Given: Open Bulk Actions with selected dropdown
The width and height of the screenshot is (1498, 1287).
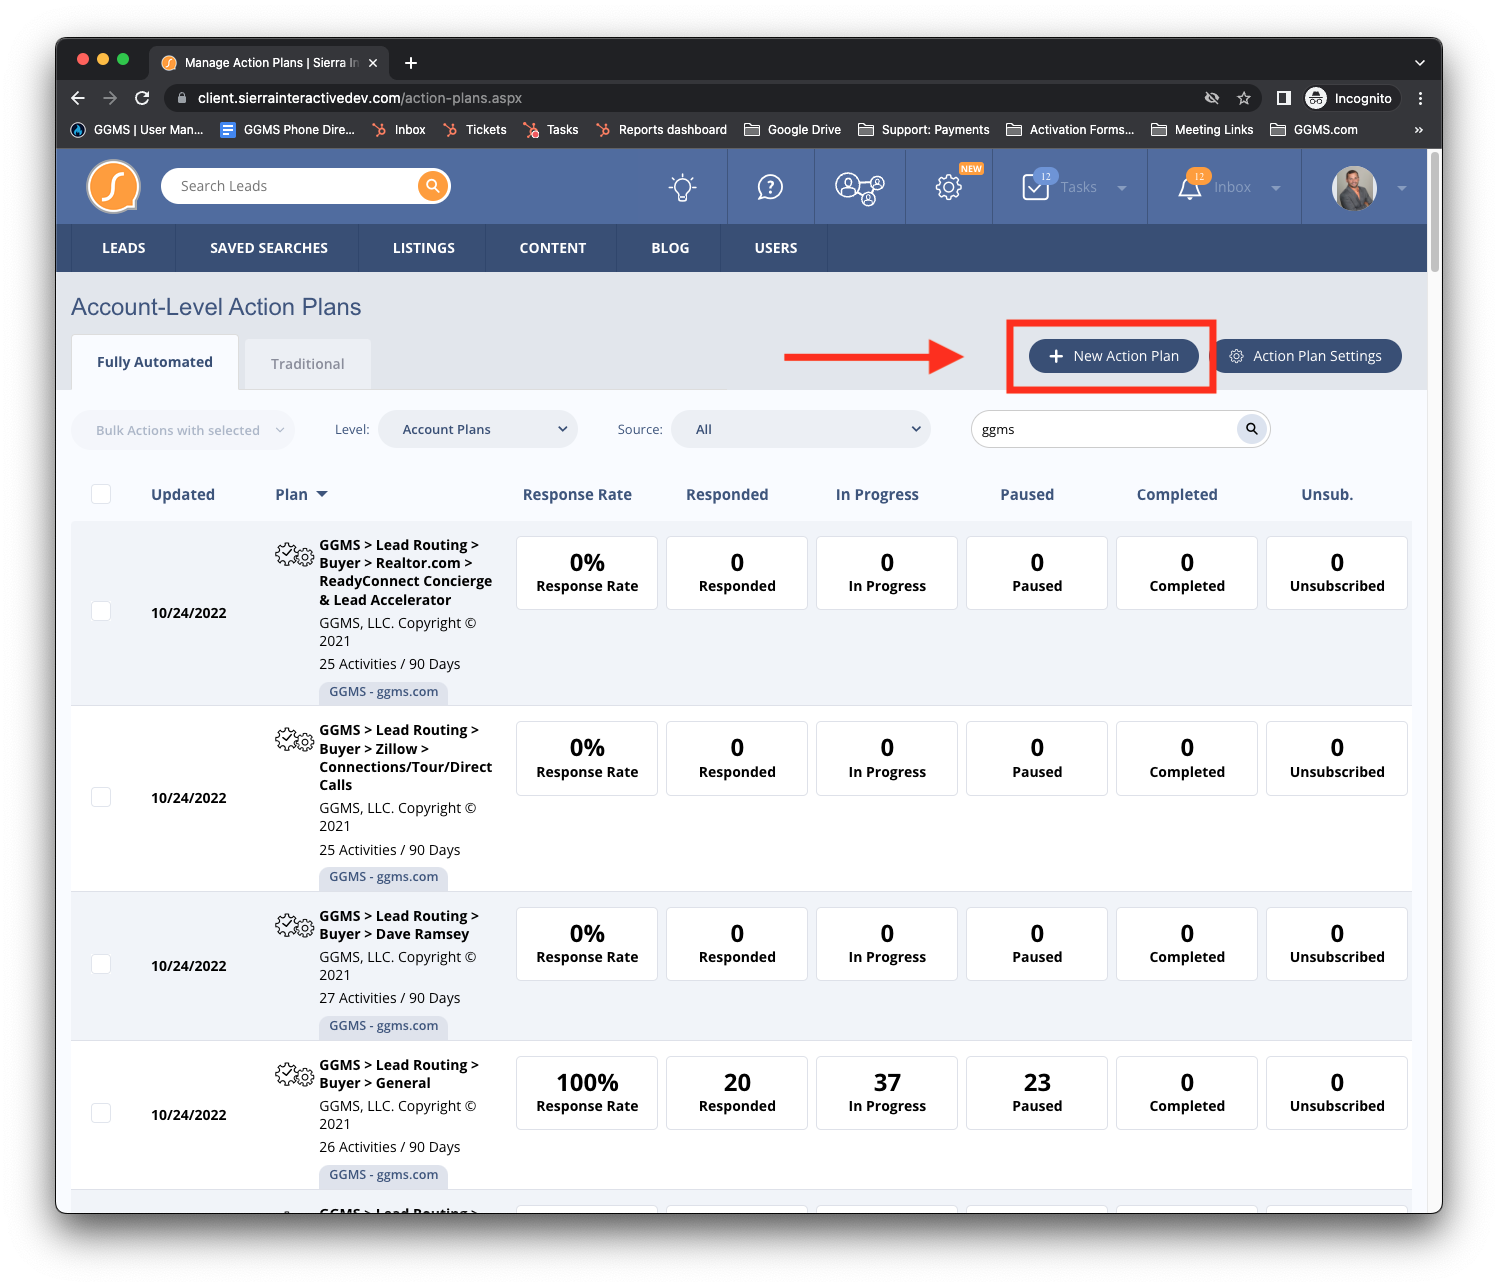Looking at the screenshot, I should pyautogui.click(x=183, y=430).
